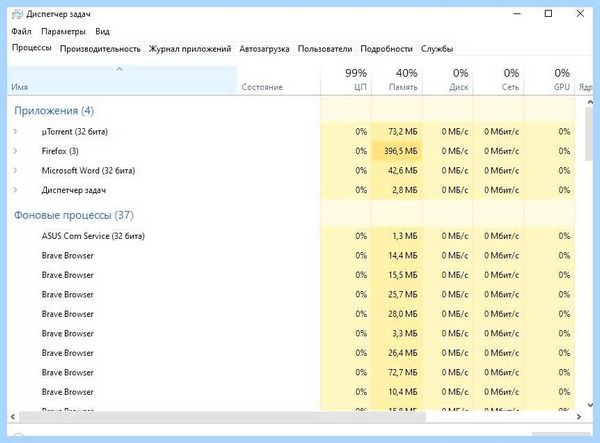This screenshot has width=600, height=443.
Task: Open the Параметры menu
Action: pos(63,31)
